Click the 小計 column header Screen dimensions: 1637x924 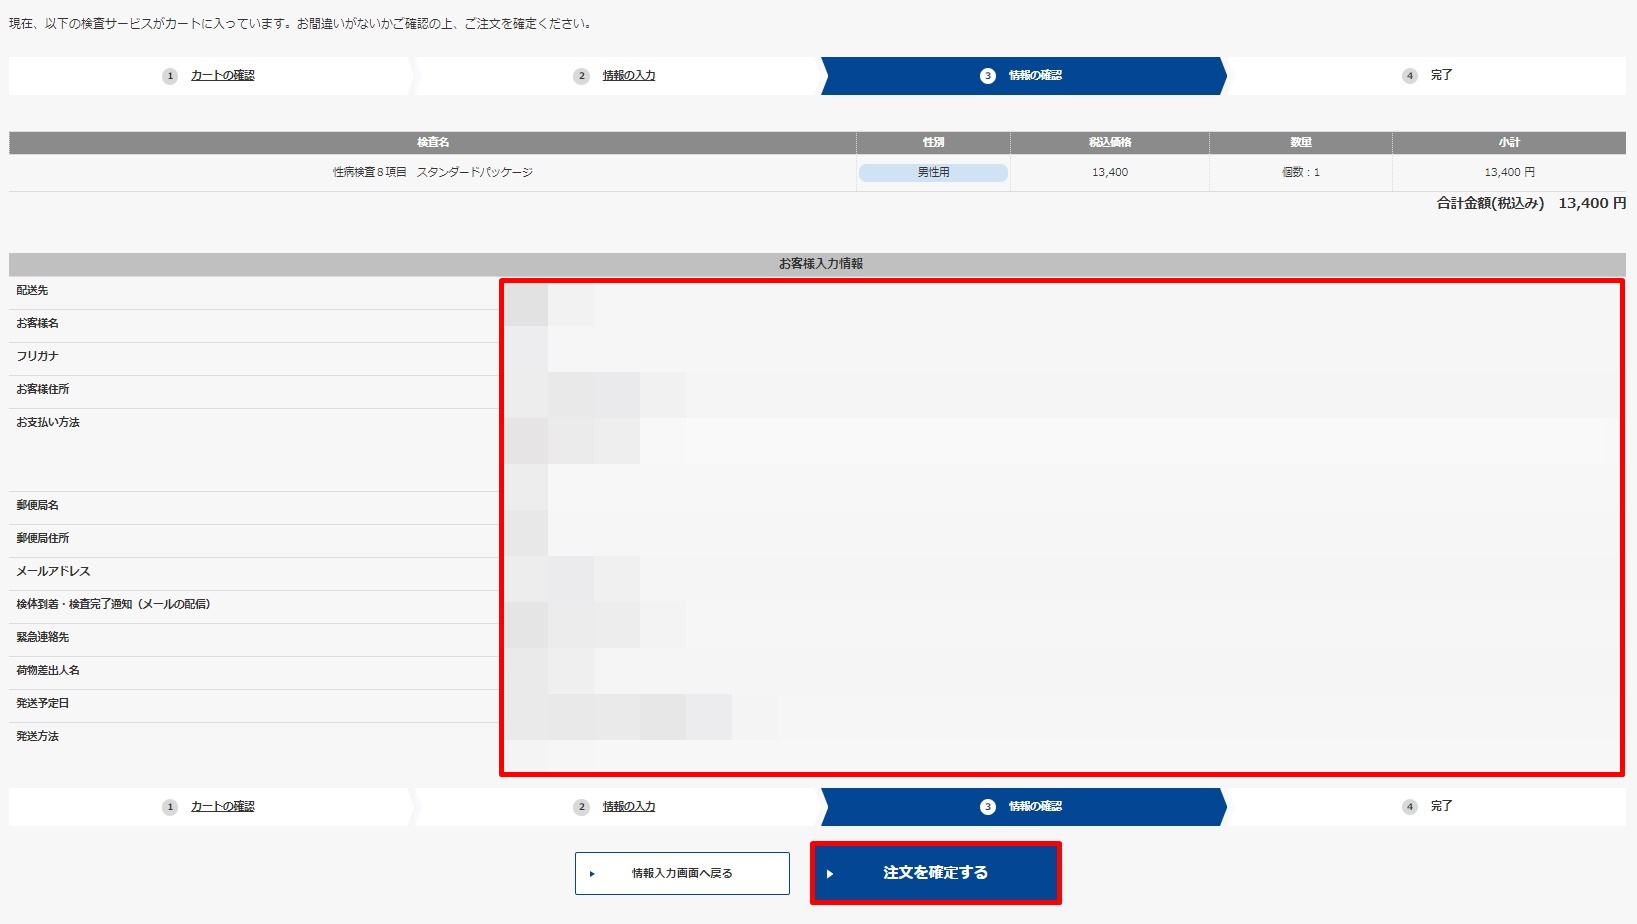[1510, 142]
